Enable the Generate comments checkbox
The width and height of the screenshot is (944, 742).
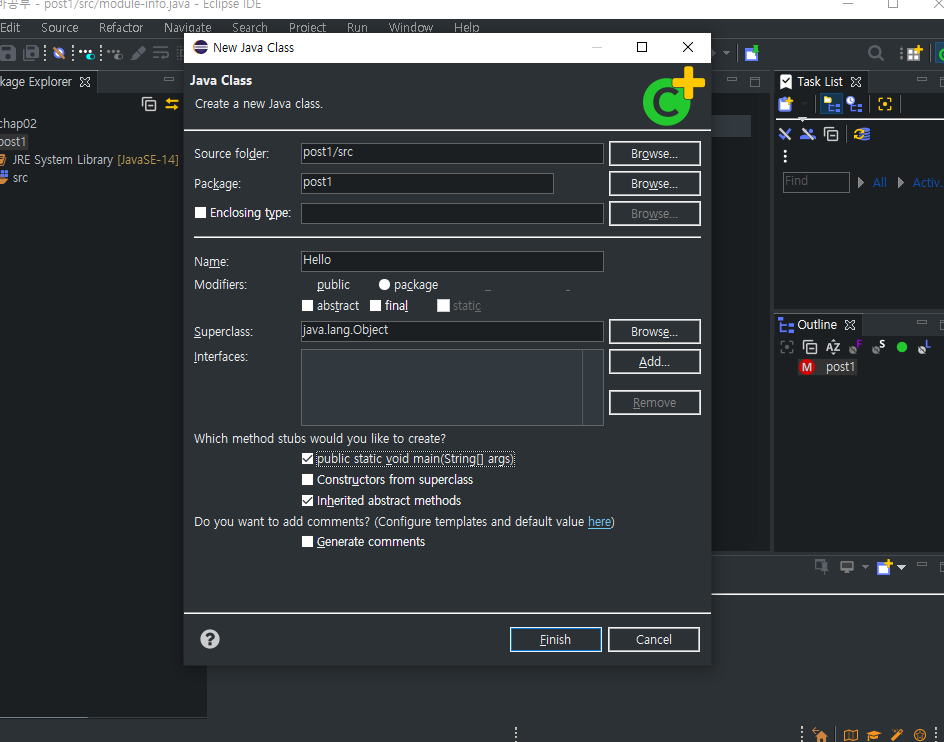click(x=308, y=541)
